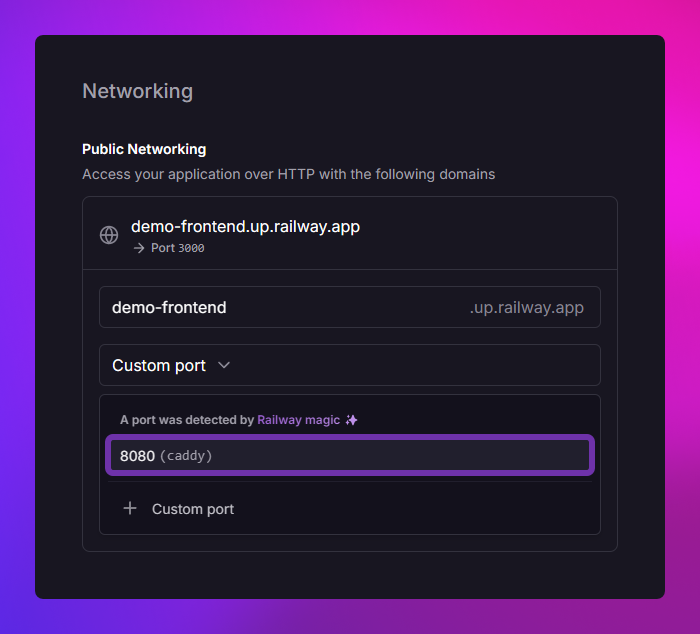Screen dimensions: 700x634
Task: Click the Networking section title
Action: click(x=138, y=91)
